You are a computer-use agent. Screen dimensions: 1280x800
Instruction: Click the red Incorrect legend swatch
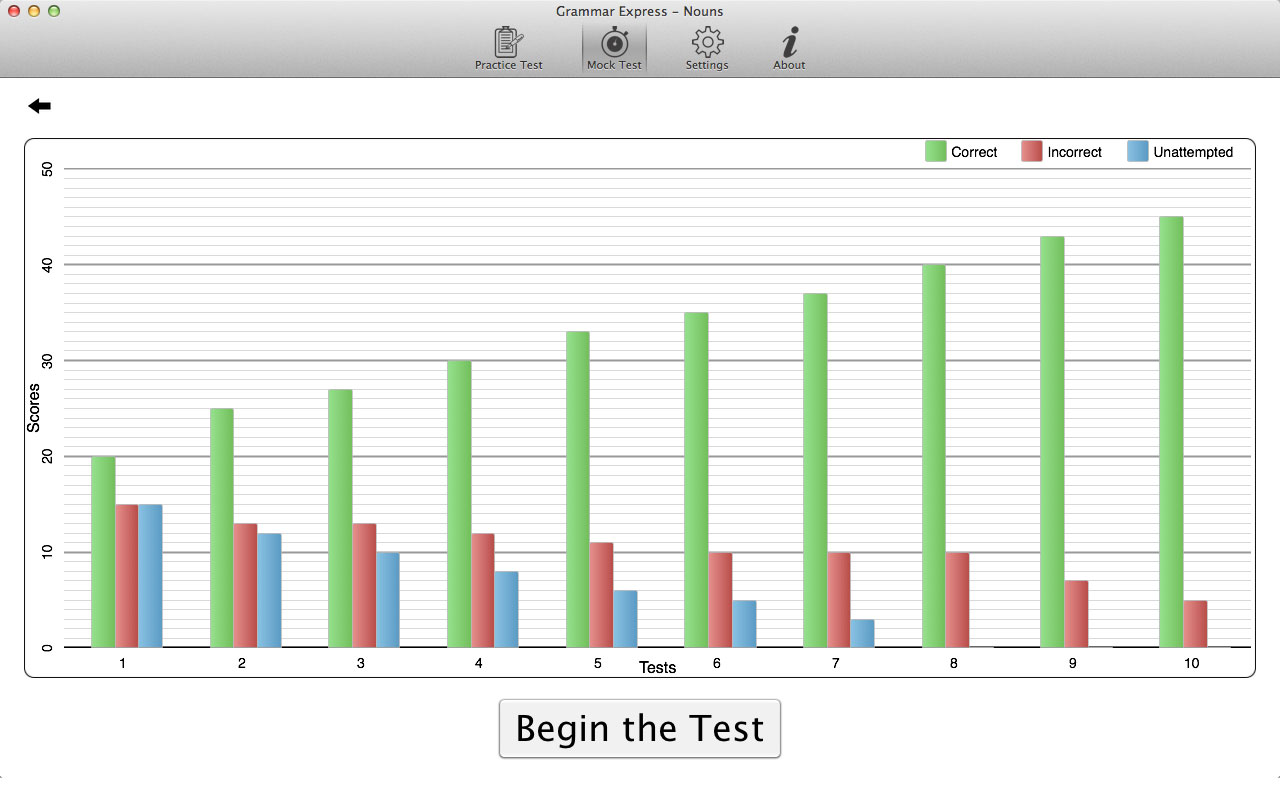tap(1032, 152)
